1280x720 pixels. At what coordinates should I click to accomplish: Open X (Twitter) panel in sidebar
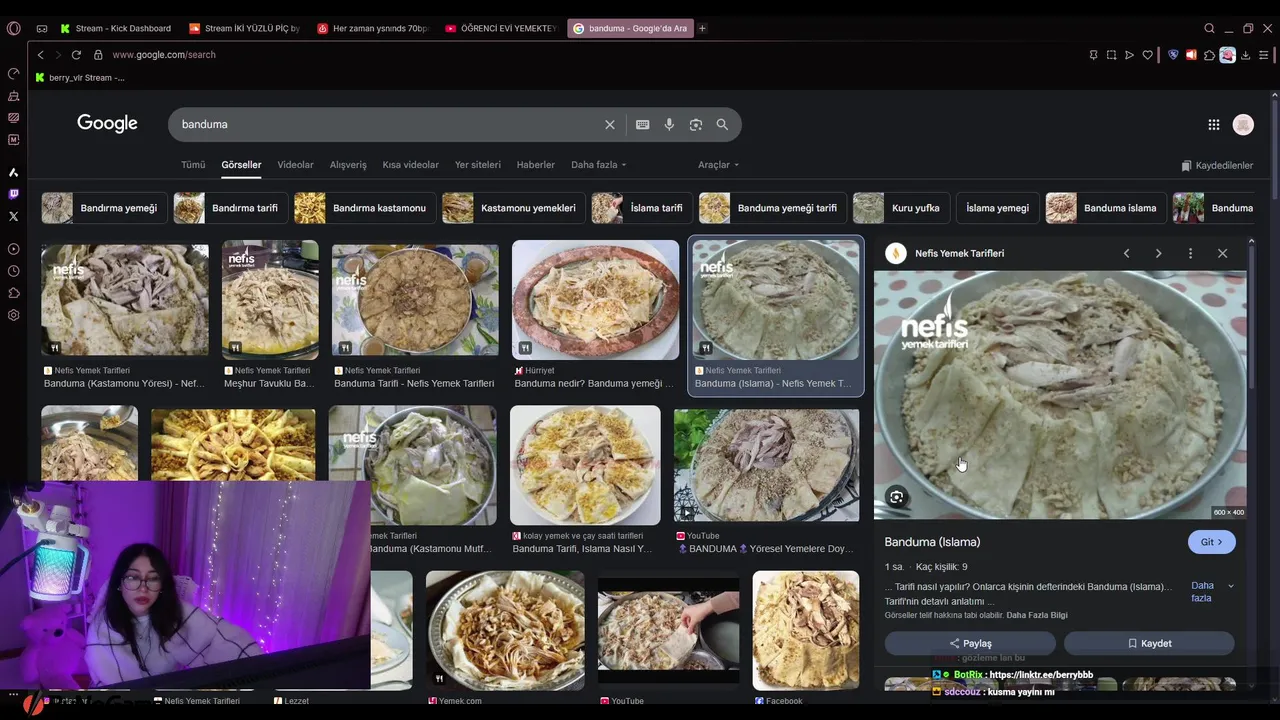click(x=13, y=216)
